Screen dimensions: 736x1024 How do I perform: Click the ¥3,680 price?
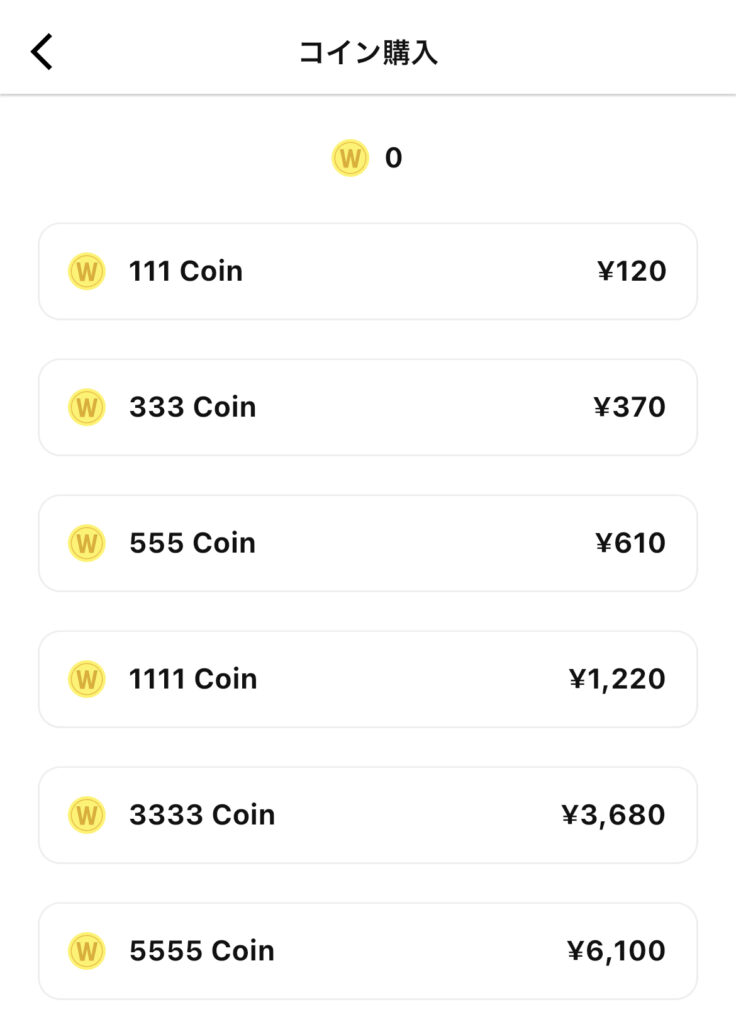pos(613,815)
